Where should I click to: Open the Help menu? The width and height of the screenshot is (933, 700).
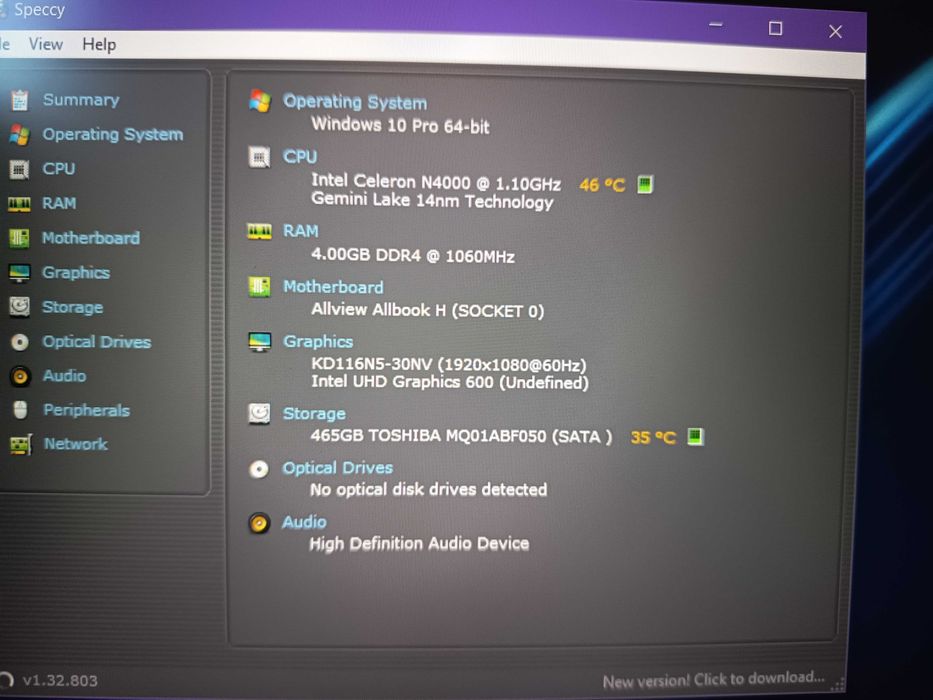click(99, 45)
